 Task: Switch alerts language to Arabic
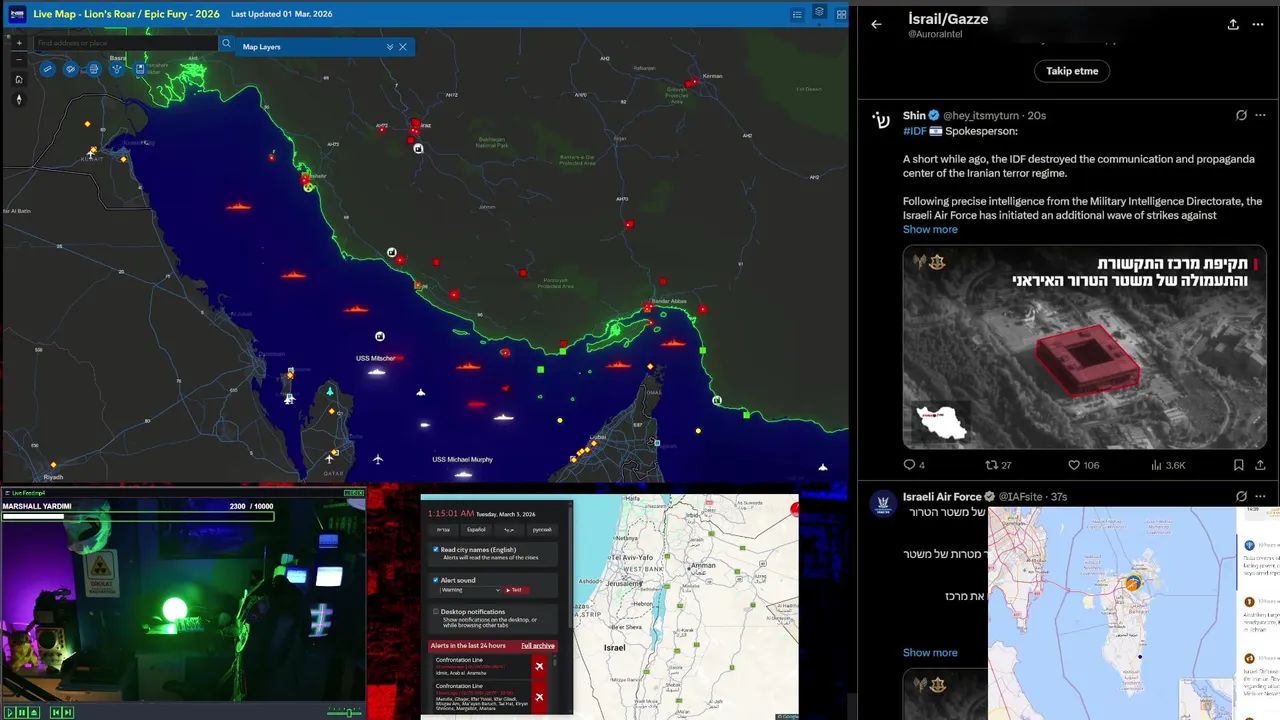coord(509,529)
